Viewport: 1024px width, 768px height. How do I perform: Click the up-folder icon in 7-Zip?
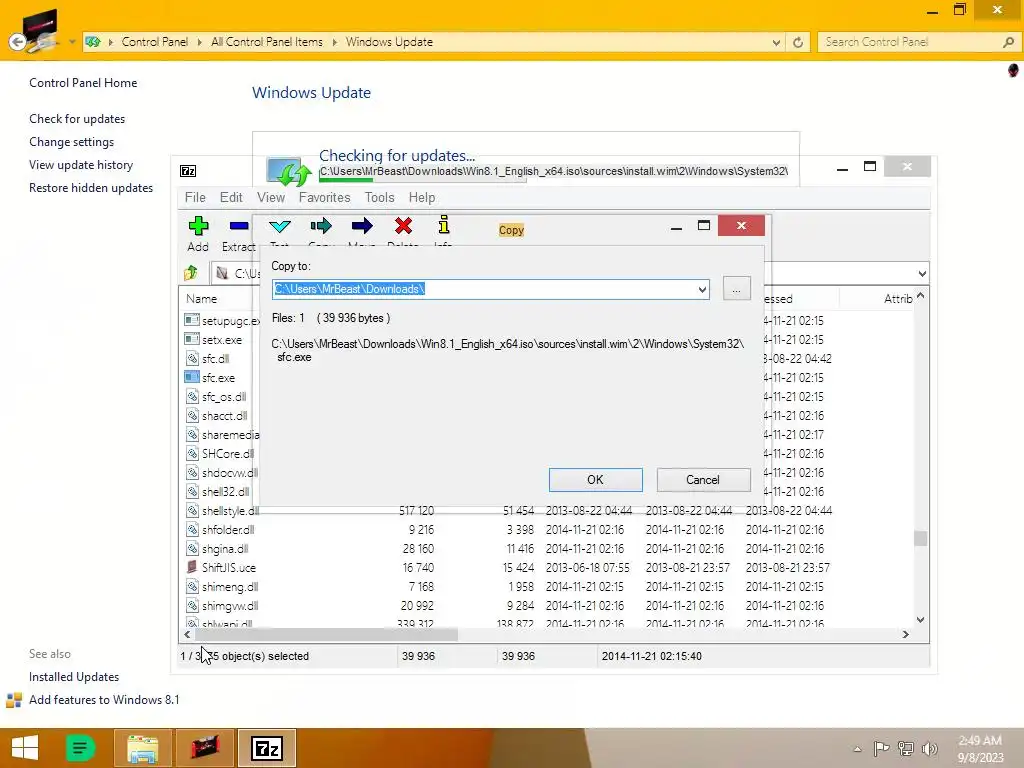pos(191,272)
